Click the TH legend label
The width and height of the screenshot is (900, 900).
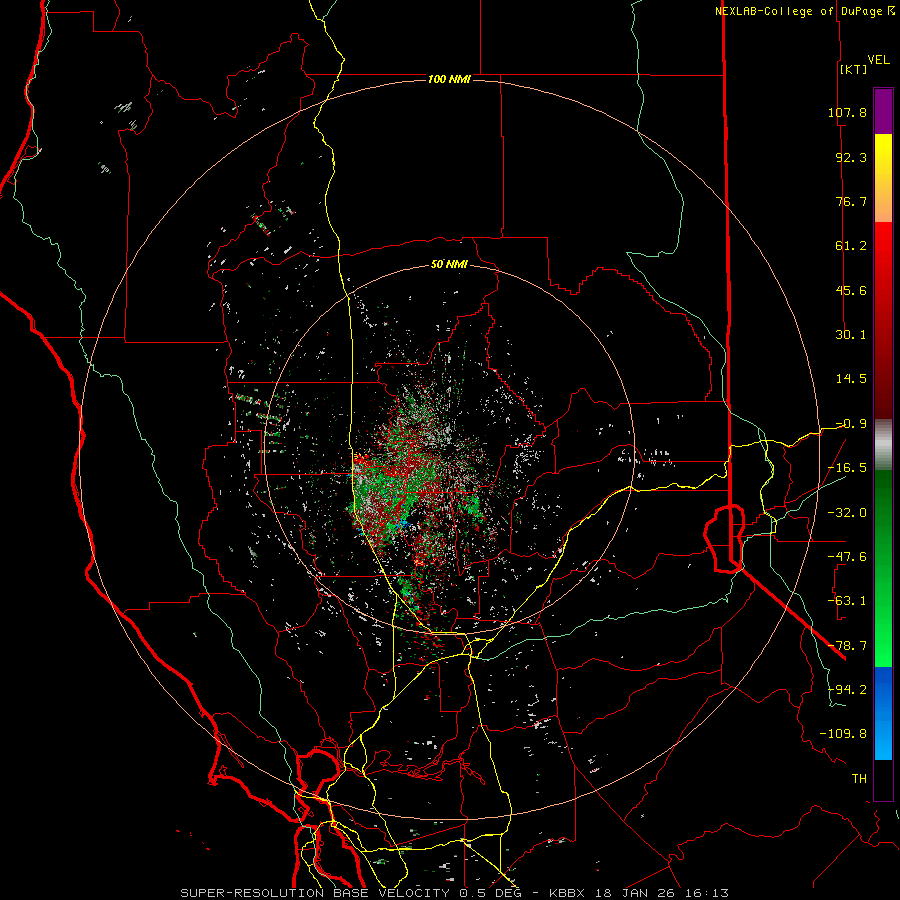click(x=859, y=779)
